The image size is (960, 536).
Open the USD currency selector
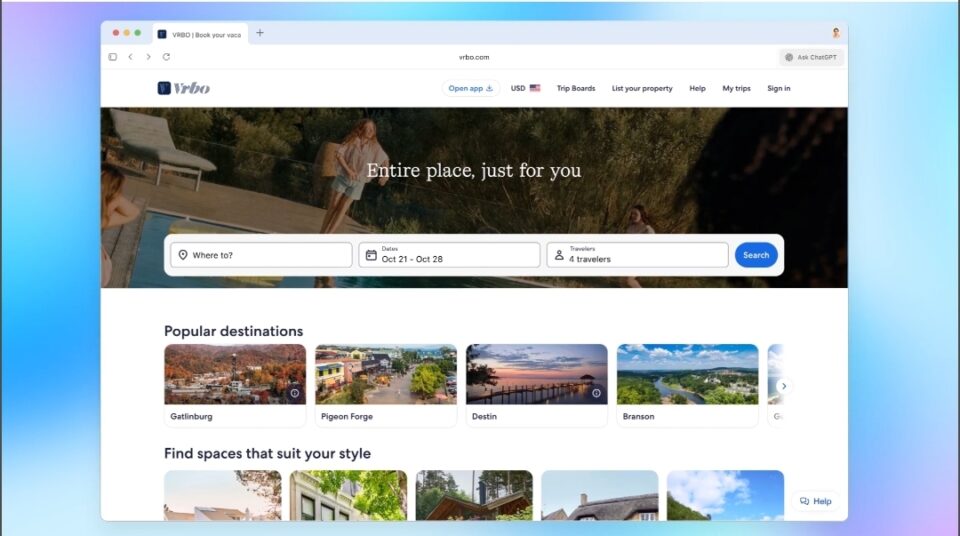(525, 88)
